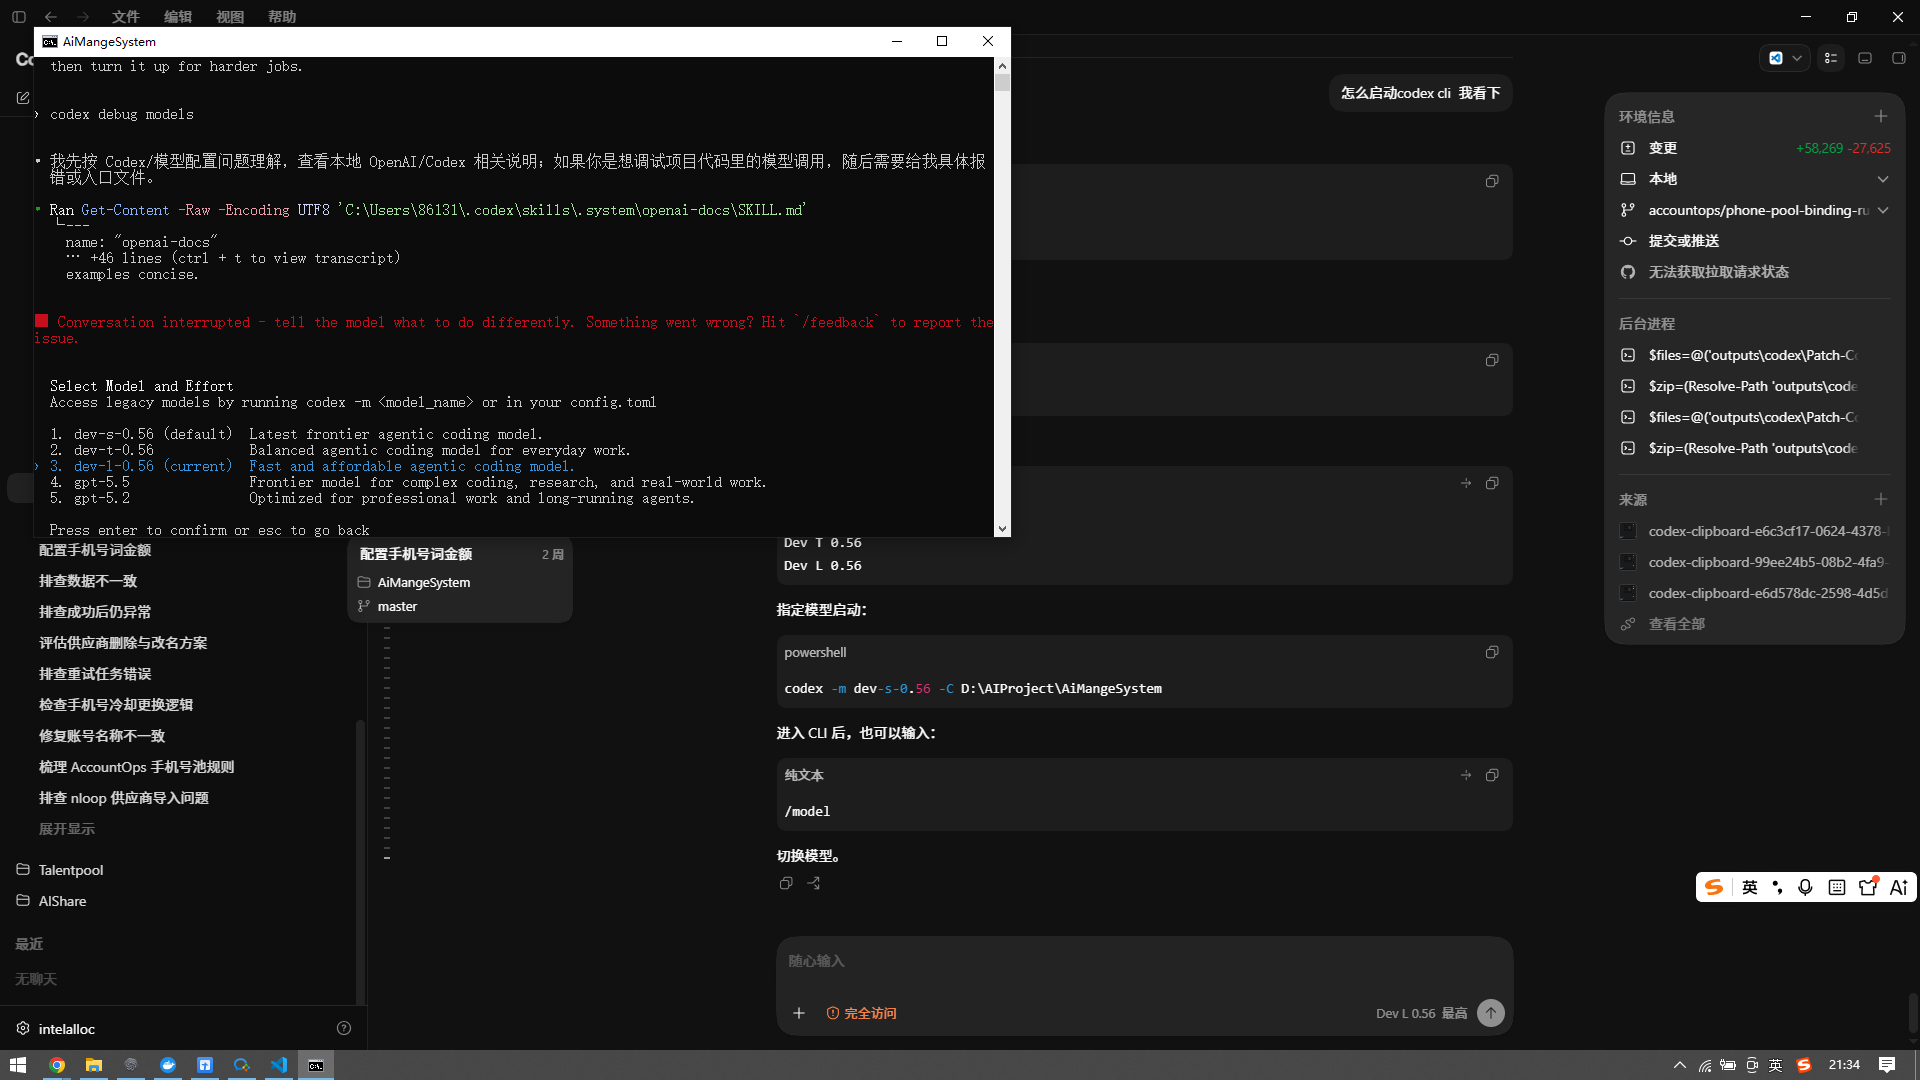1920x1080 pixels.
Task: Open Chrome from the taskbar
Action: tap(57, 1065)
